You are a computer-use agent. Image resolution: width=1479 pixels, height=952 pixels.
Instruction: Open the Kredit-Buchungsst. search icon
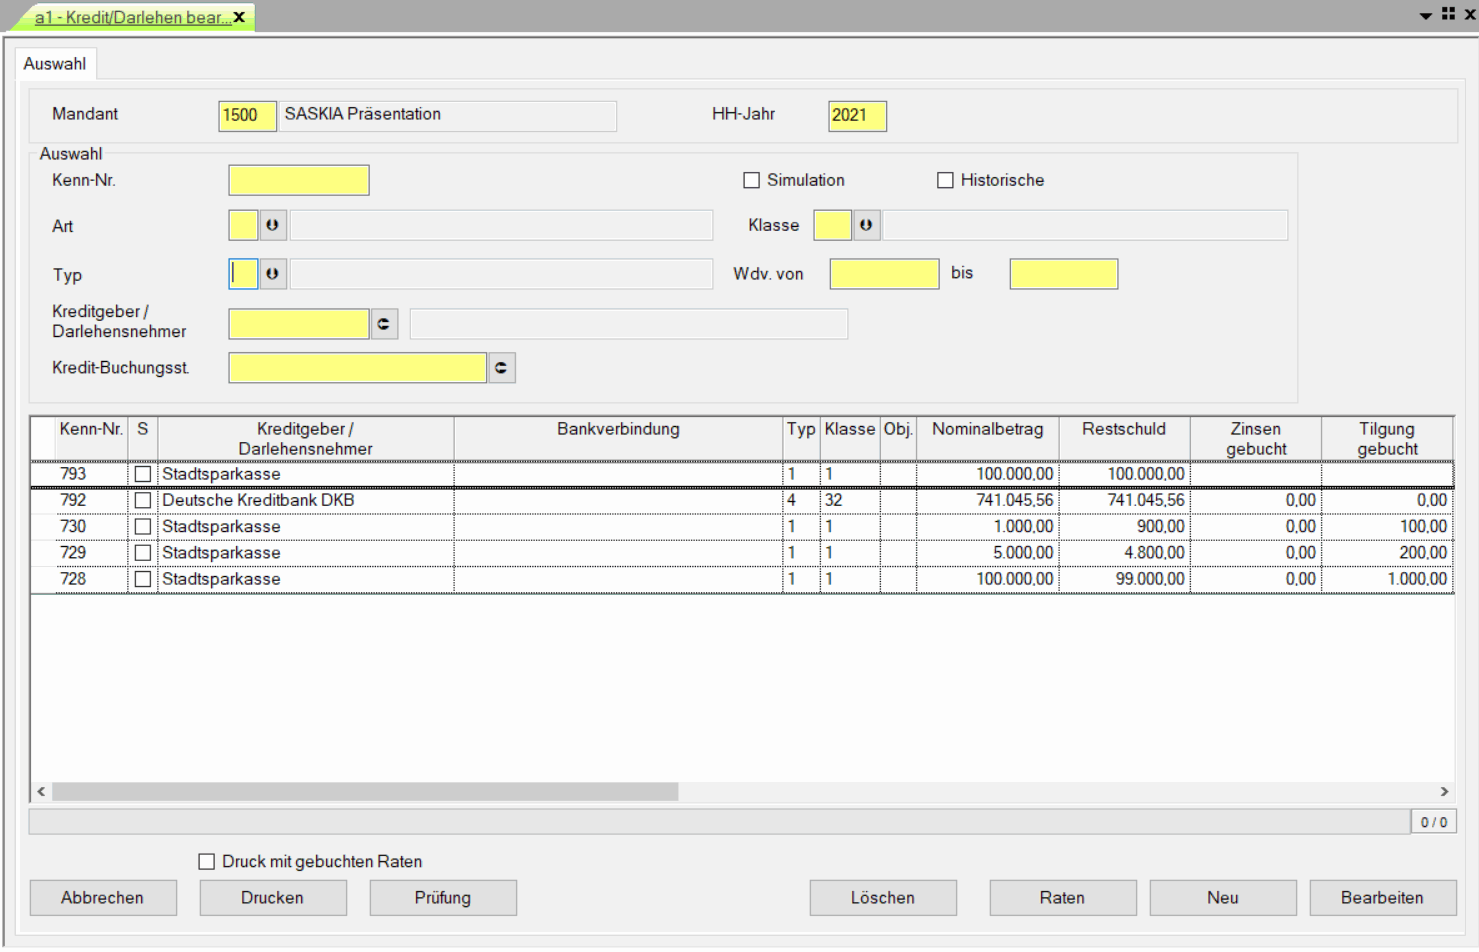501,368
